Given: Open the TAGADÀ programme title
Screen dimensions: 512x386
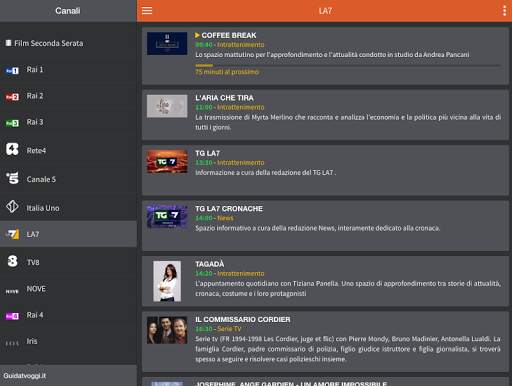Looking at the screenshot, I should tap(210, 264).
